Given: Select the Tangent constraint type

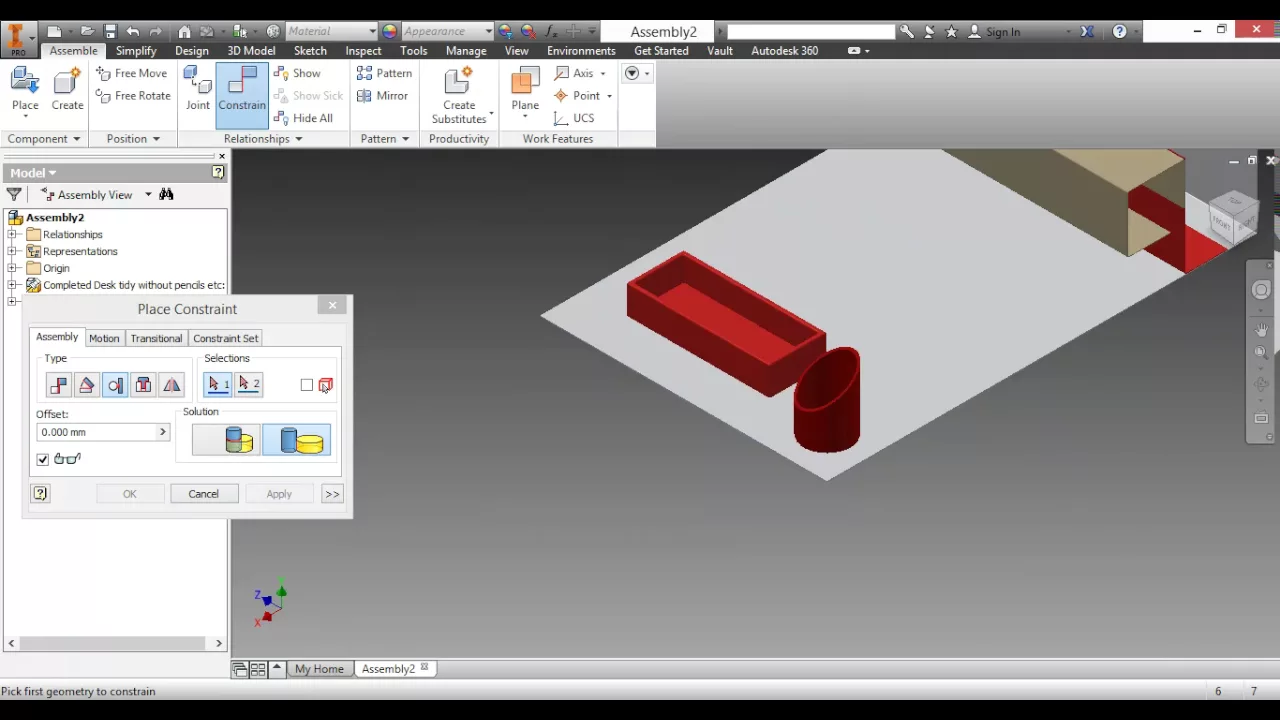Looking at the screenshot, I should [115, 385].
